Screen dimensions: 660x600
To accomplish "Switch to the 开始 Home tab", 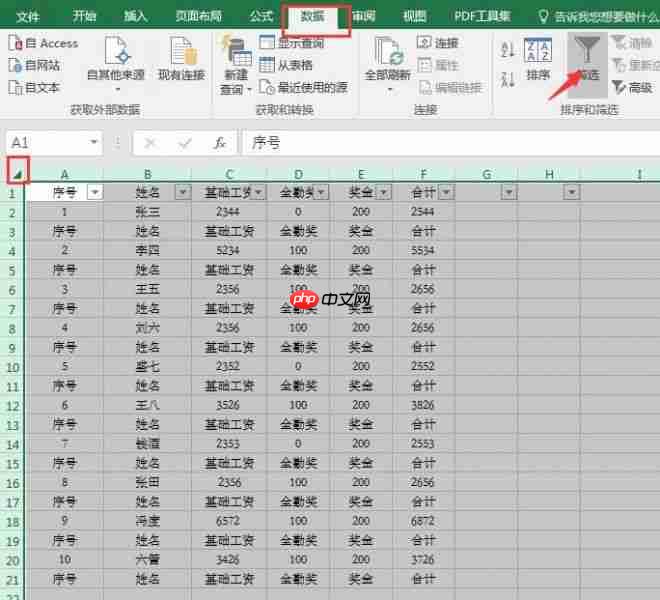I will coord(84,16).
